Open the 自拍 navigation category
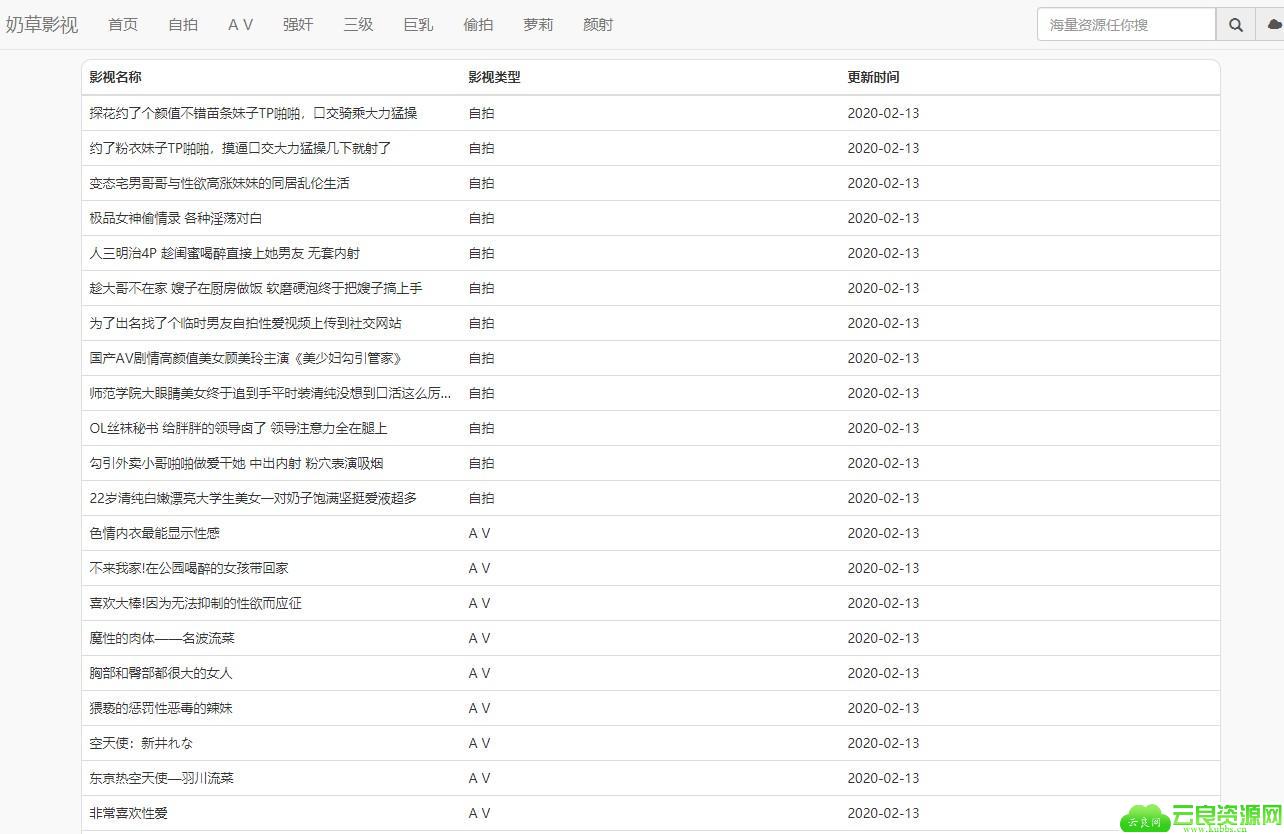The image size is (1284, 834). point(183,25)
